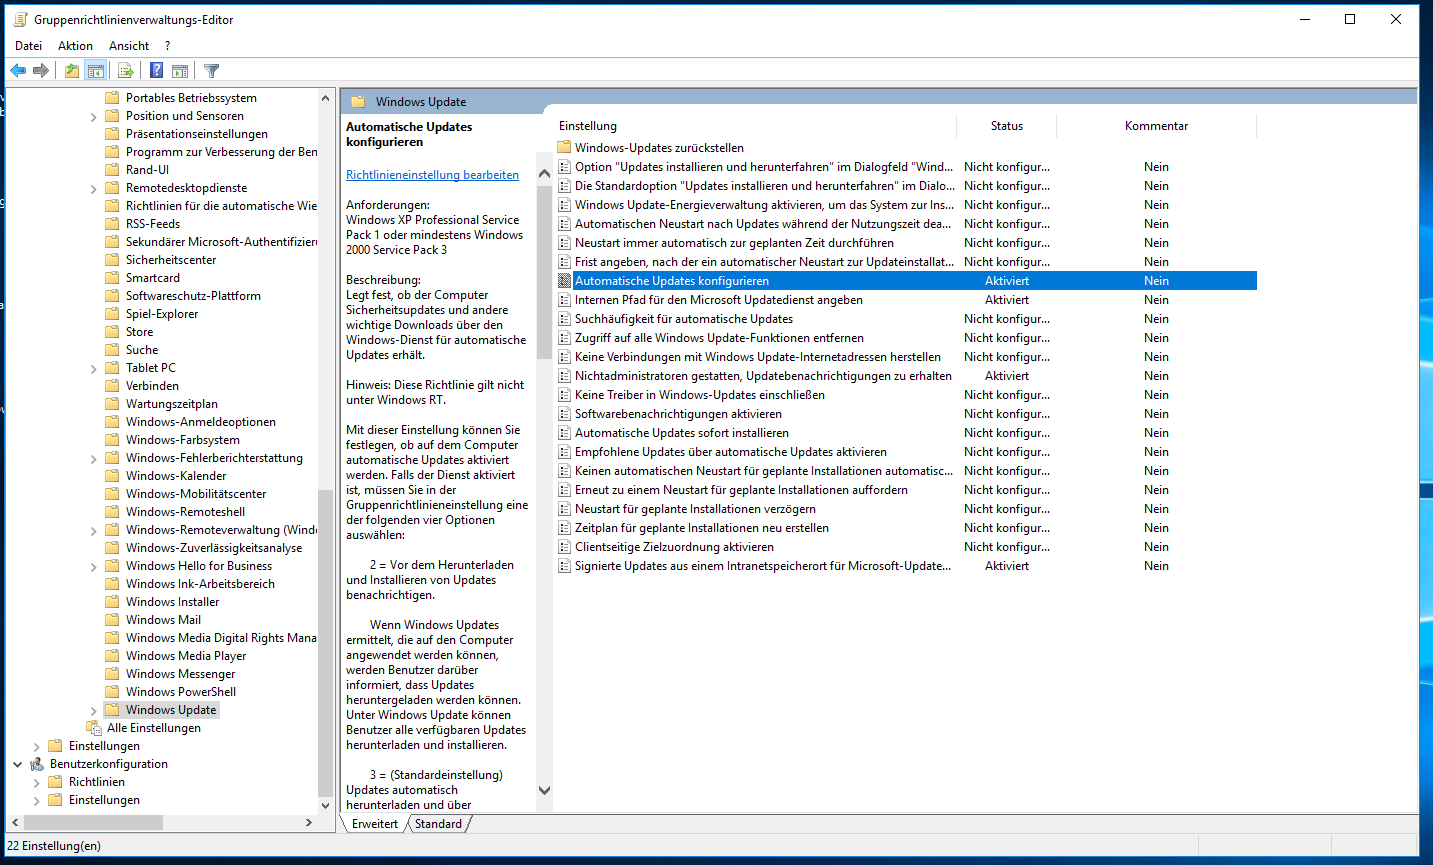
Task: Click description pane scroll-down arrow
Action: coord(544,790)
